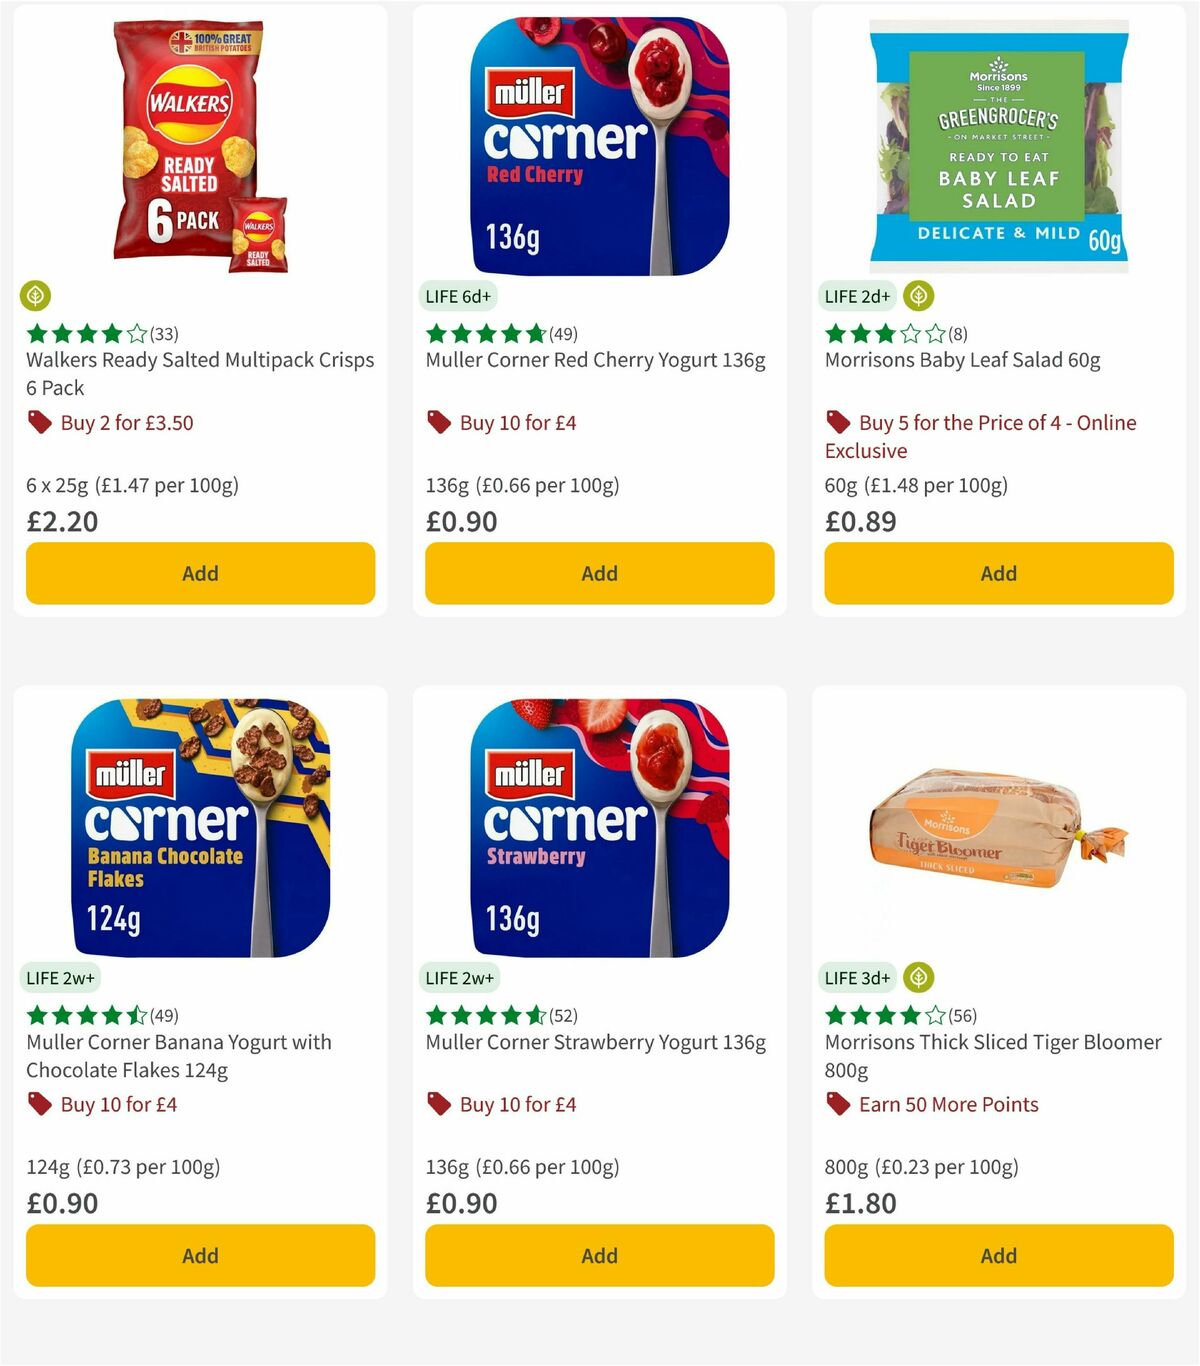Click the tag icon next to Earn 50 More Points
The width and height of the screenshot is (1200, 1366).
click(x=837, y=1104)
